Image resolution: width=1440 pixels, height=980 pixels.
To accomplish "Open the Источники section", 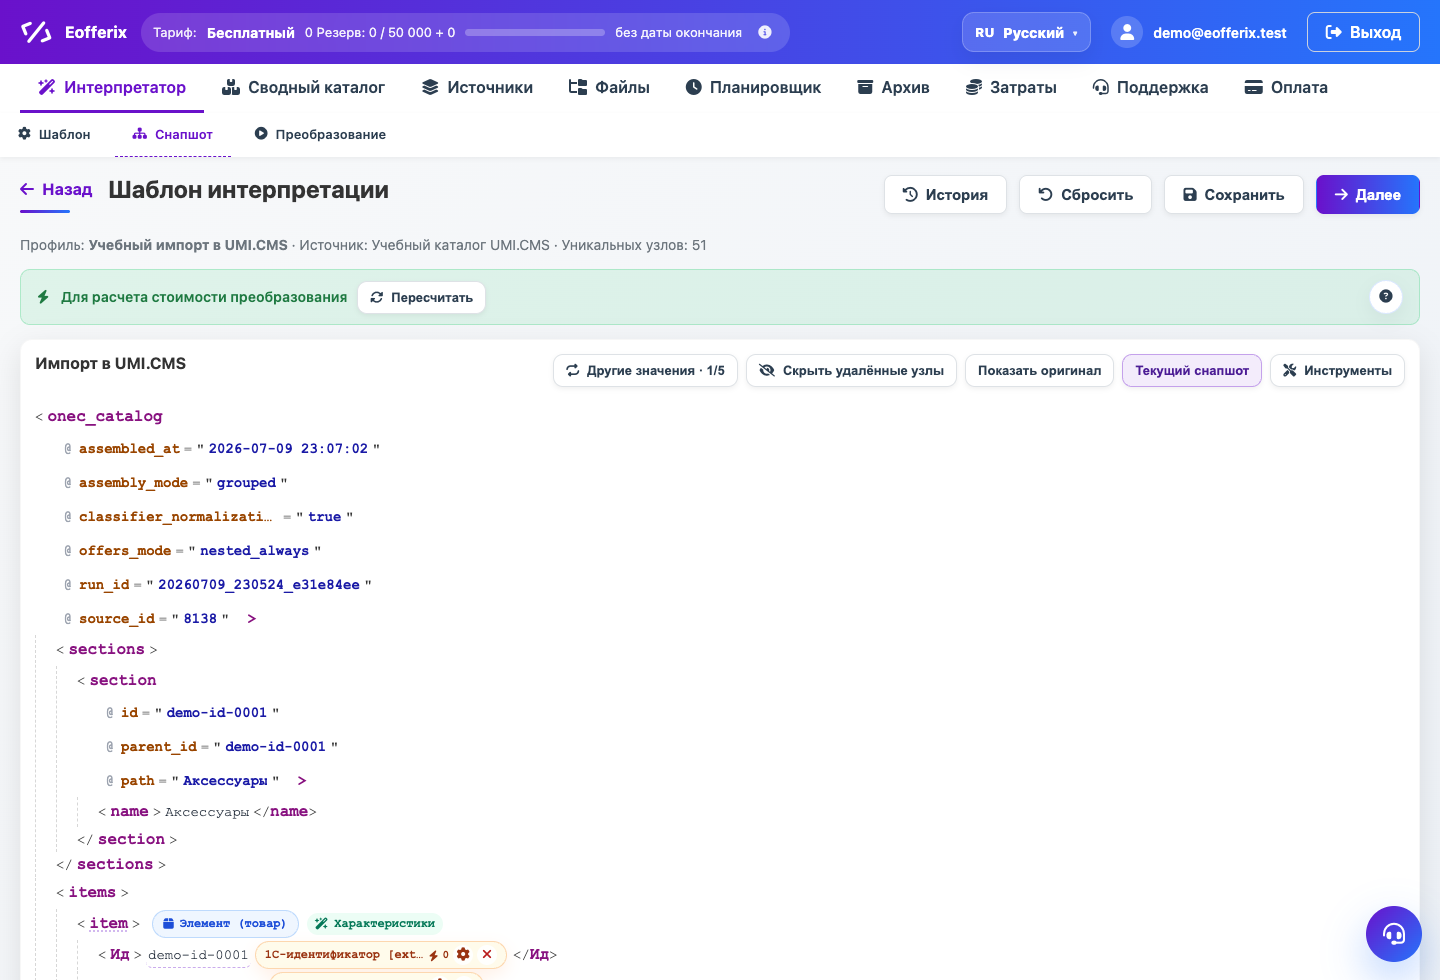I will (x=477, y=87).
